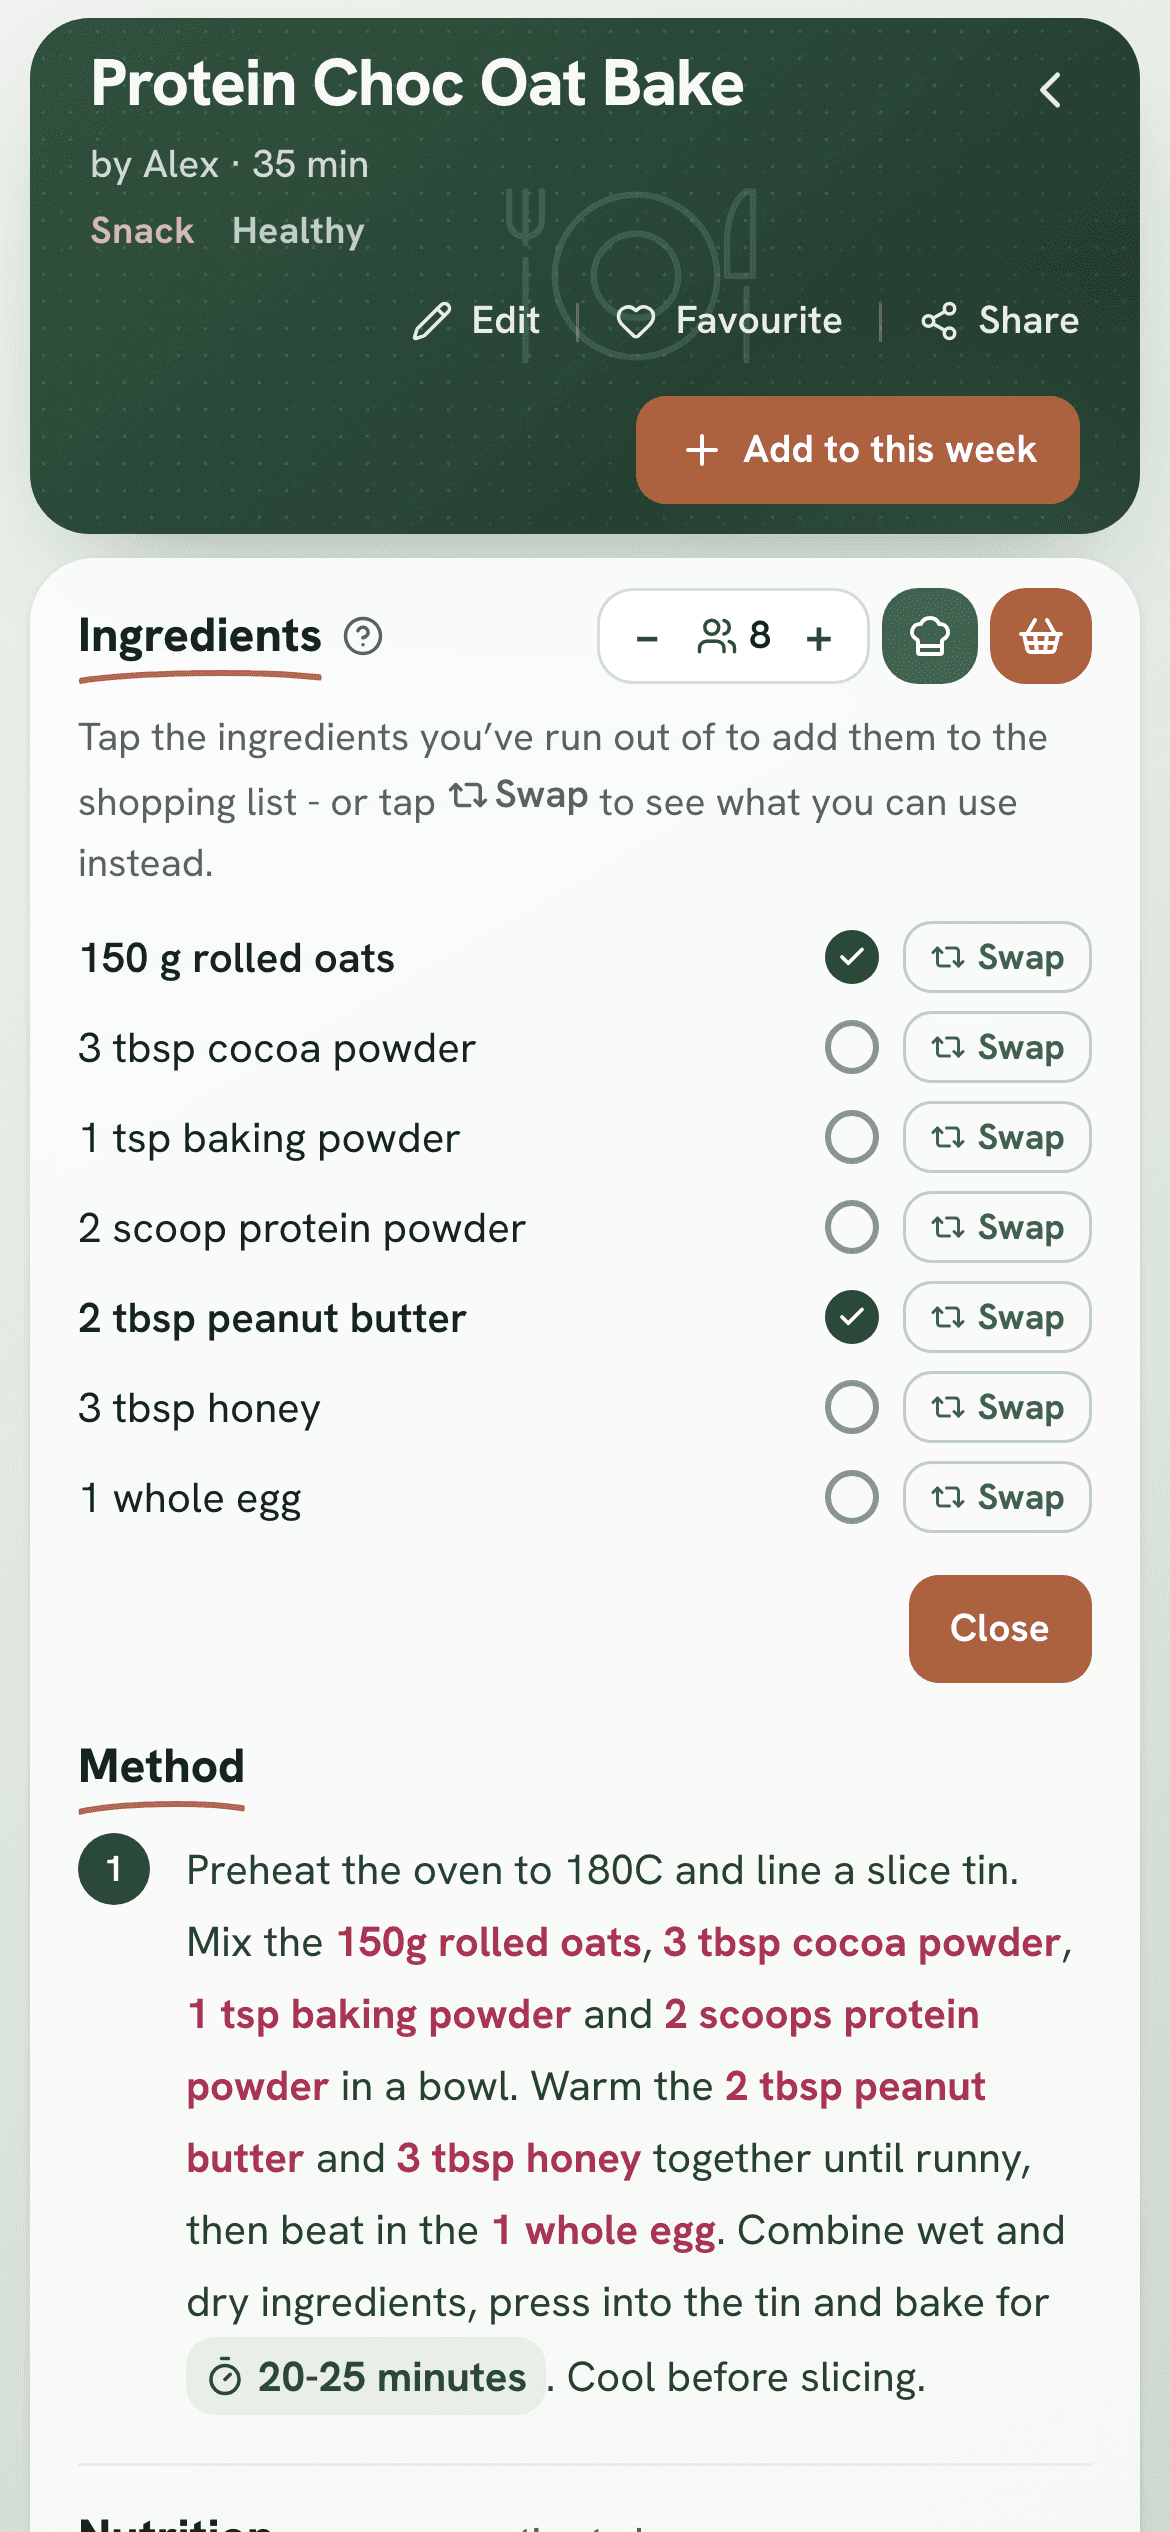This screenshot has height=2532, width=1170.
Task: Open the shopping basket icon
Action: (x=1040, y=636)
